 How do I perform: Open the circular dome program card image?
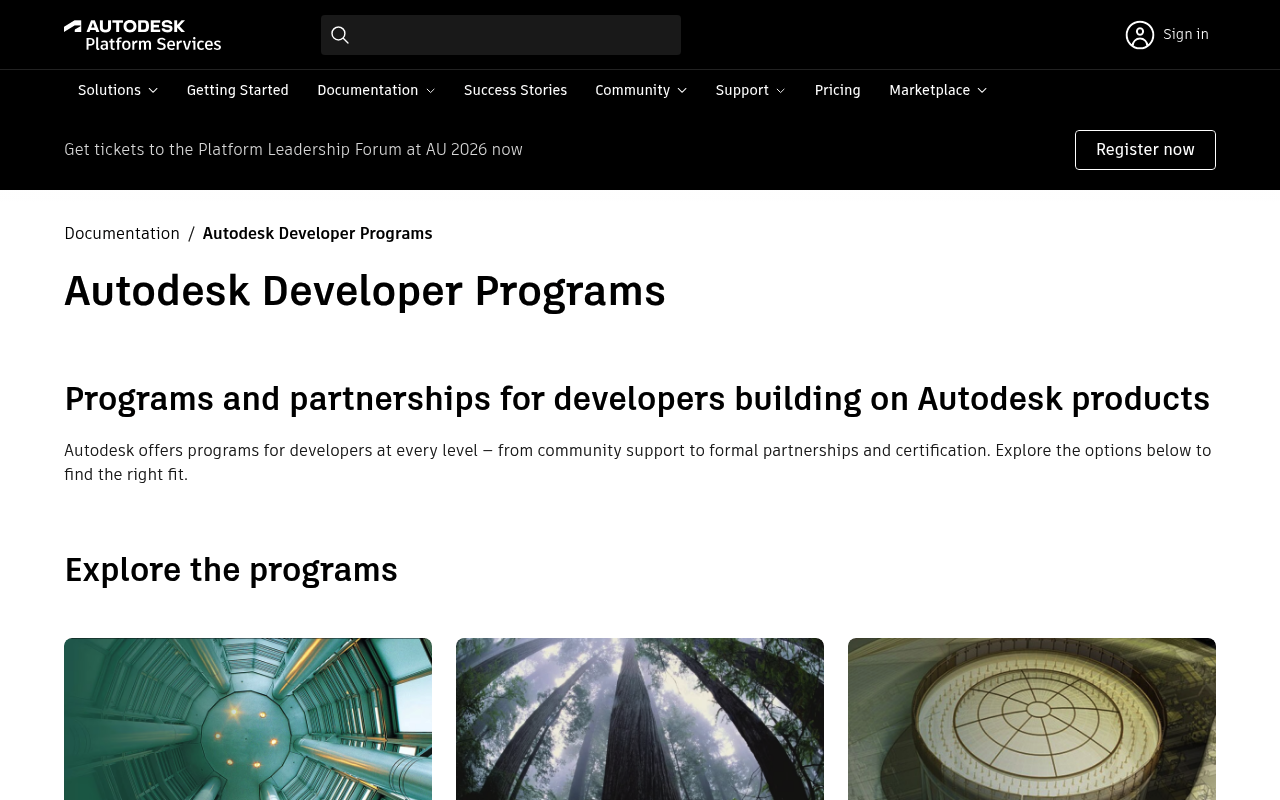[x=1032, y=719]
